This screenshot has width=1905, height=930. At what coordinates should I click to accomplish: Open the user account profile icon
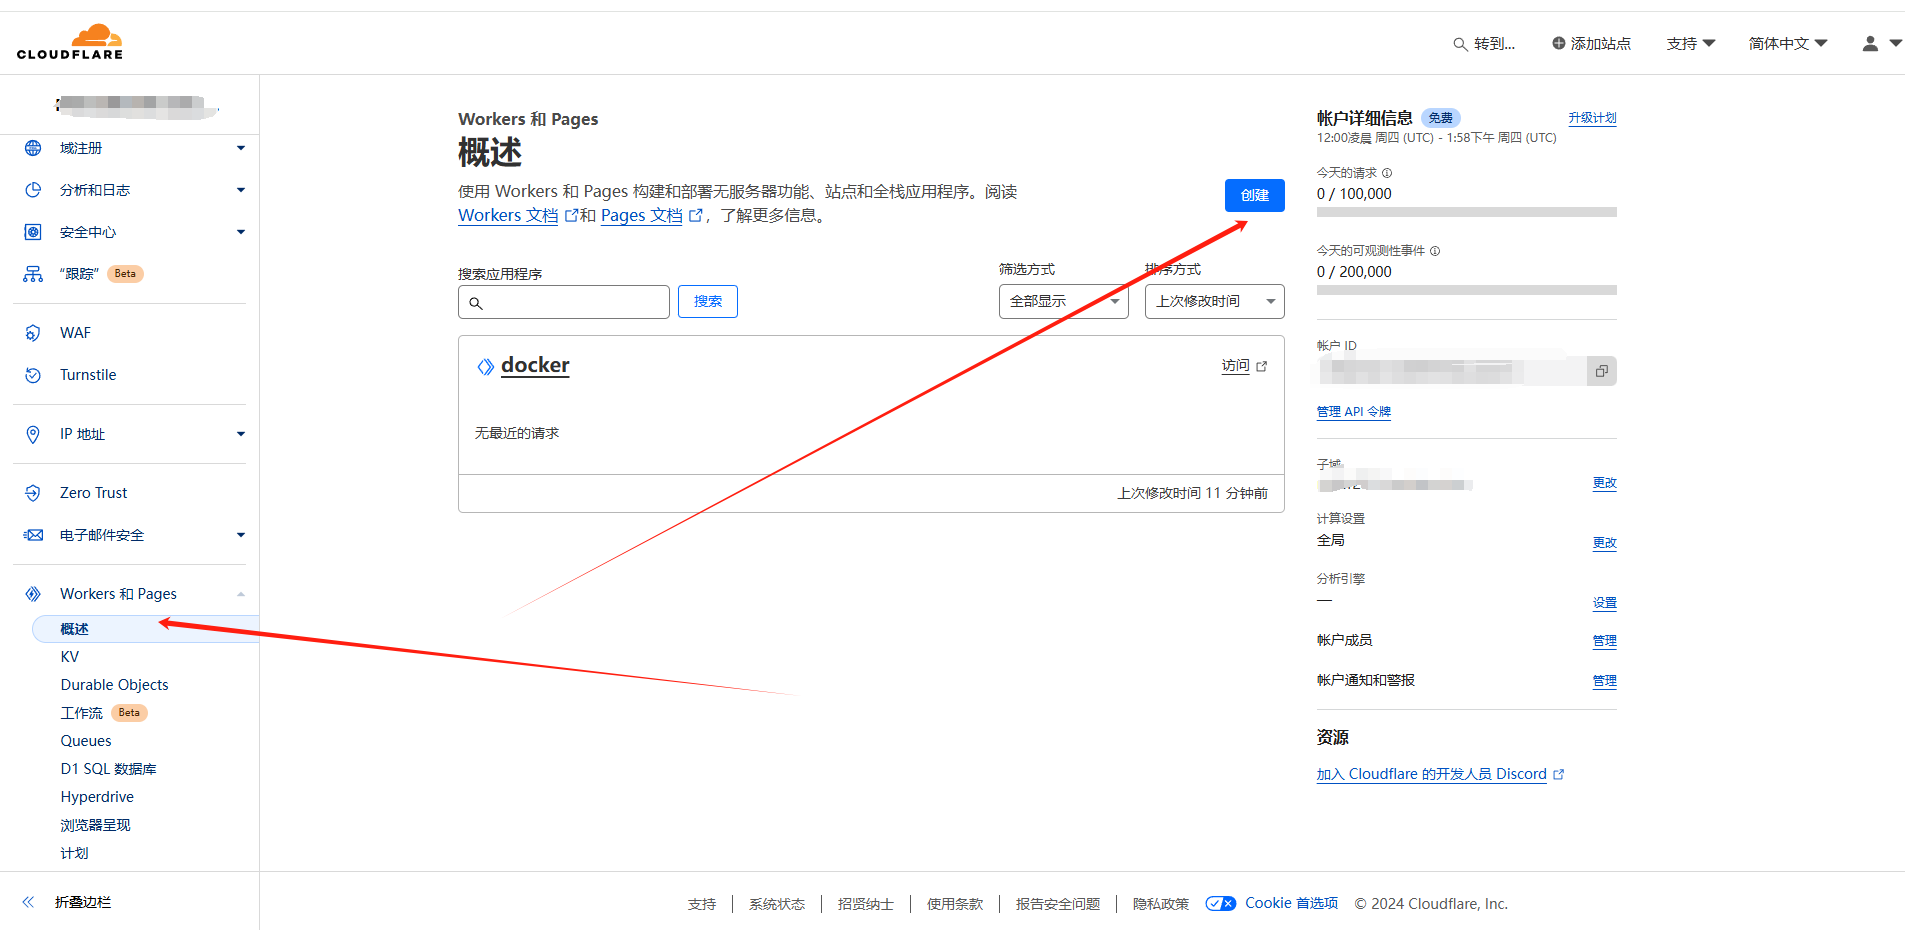tap(1870, 43)
